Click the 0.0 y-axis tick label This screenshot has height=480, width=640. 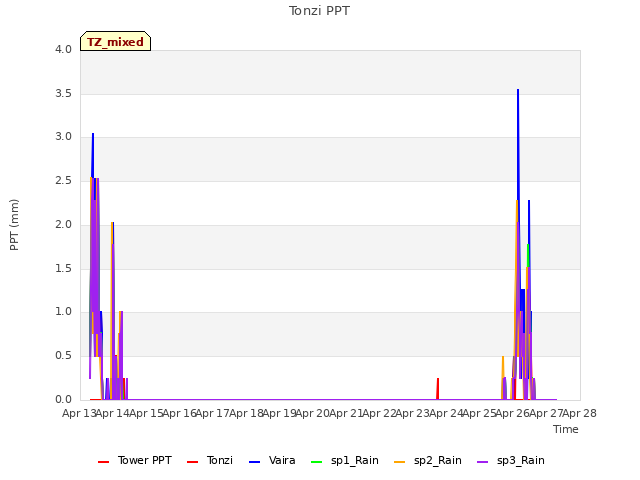coord(63,399)
